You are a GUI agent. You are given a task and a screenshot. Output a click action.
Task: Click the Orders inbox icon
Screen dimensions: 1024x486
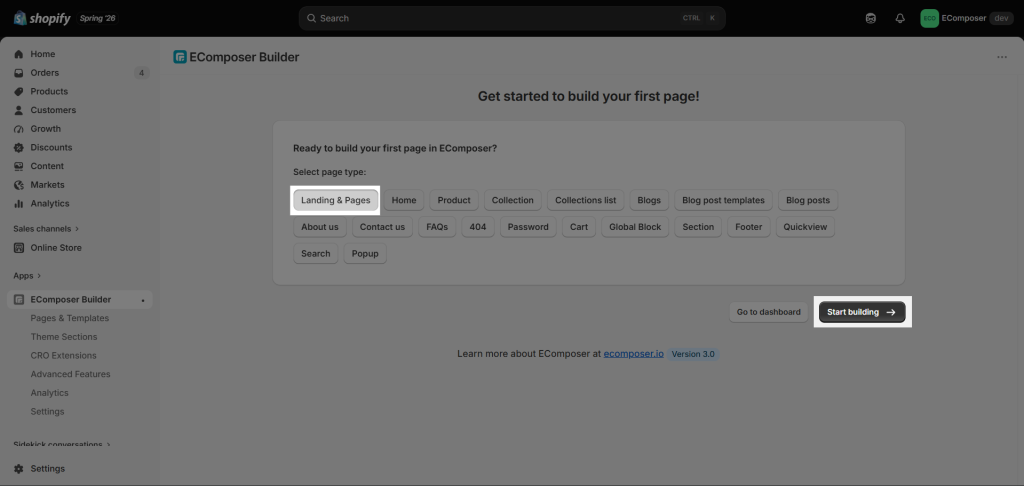tap(18, 73)
